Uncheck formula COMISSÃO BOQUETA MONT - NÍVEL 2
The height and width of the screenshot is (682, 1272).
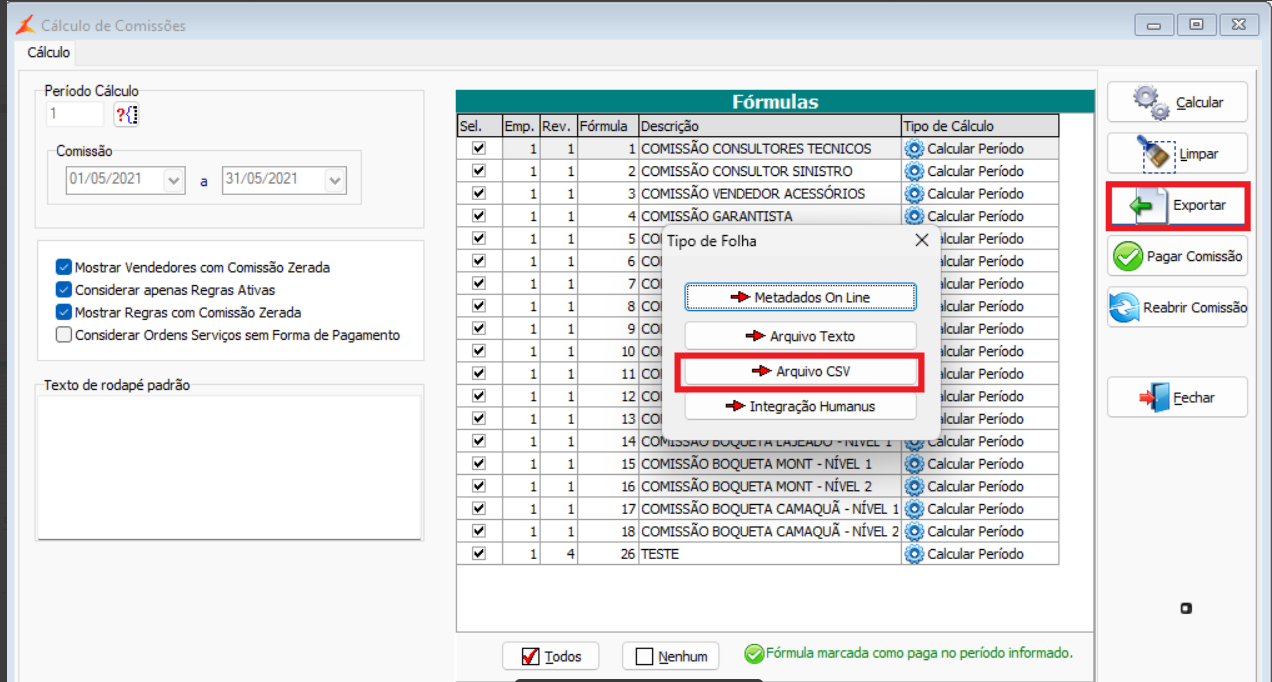pyautogui.click(x=478, y=486)
